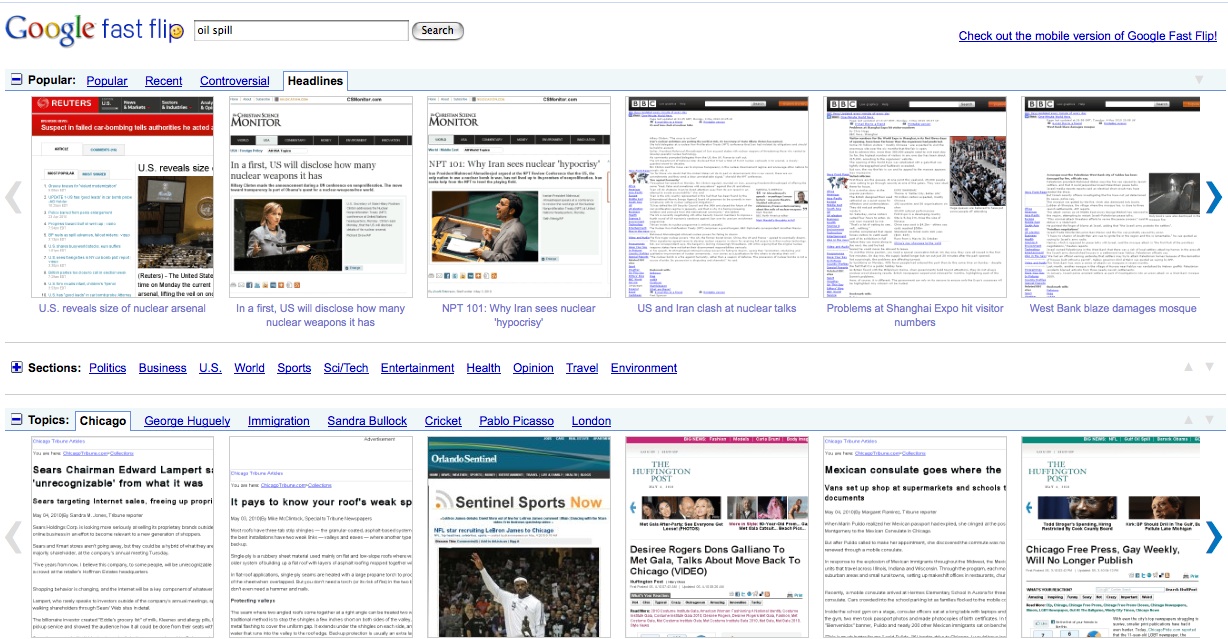Open the Politics section
This screenshot has width=1228, height=639.
pos(108,368)
